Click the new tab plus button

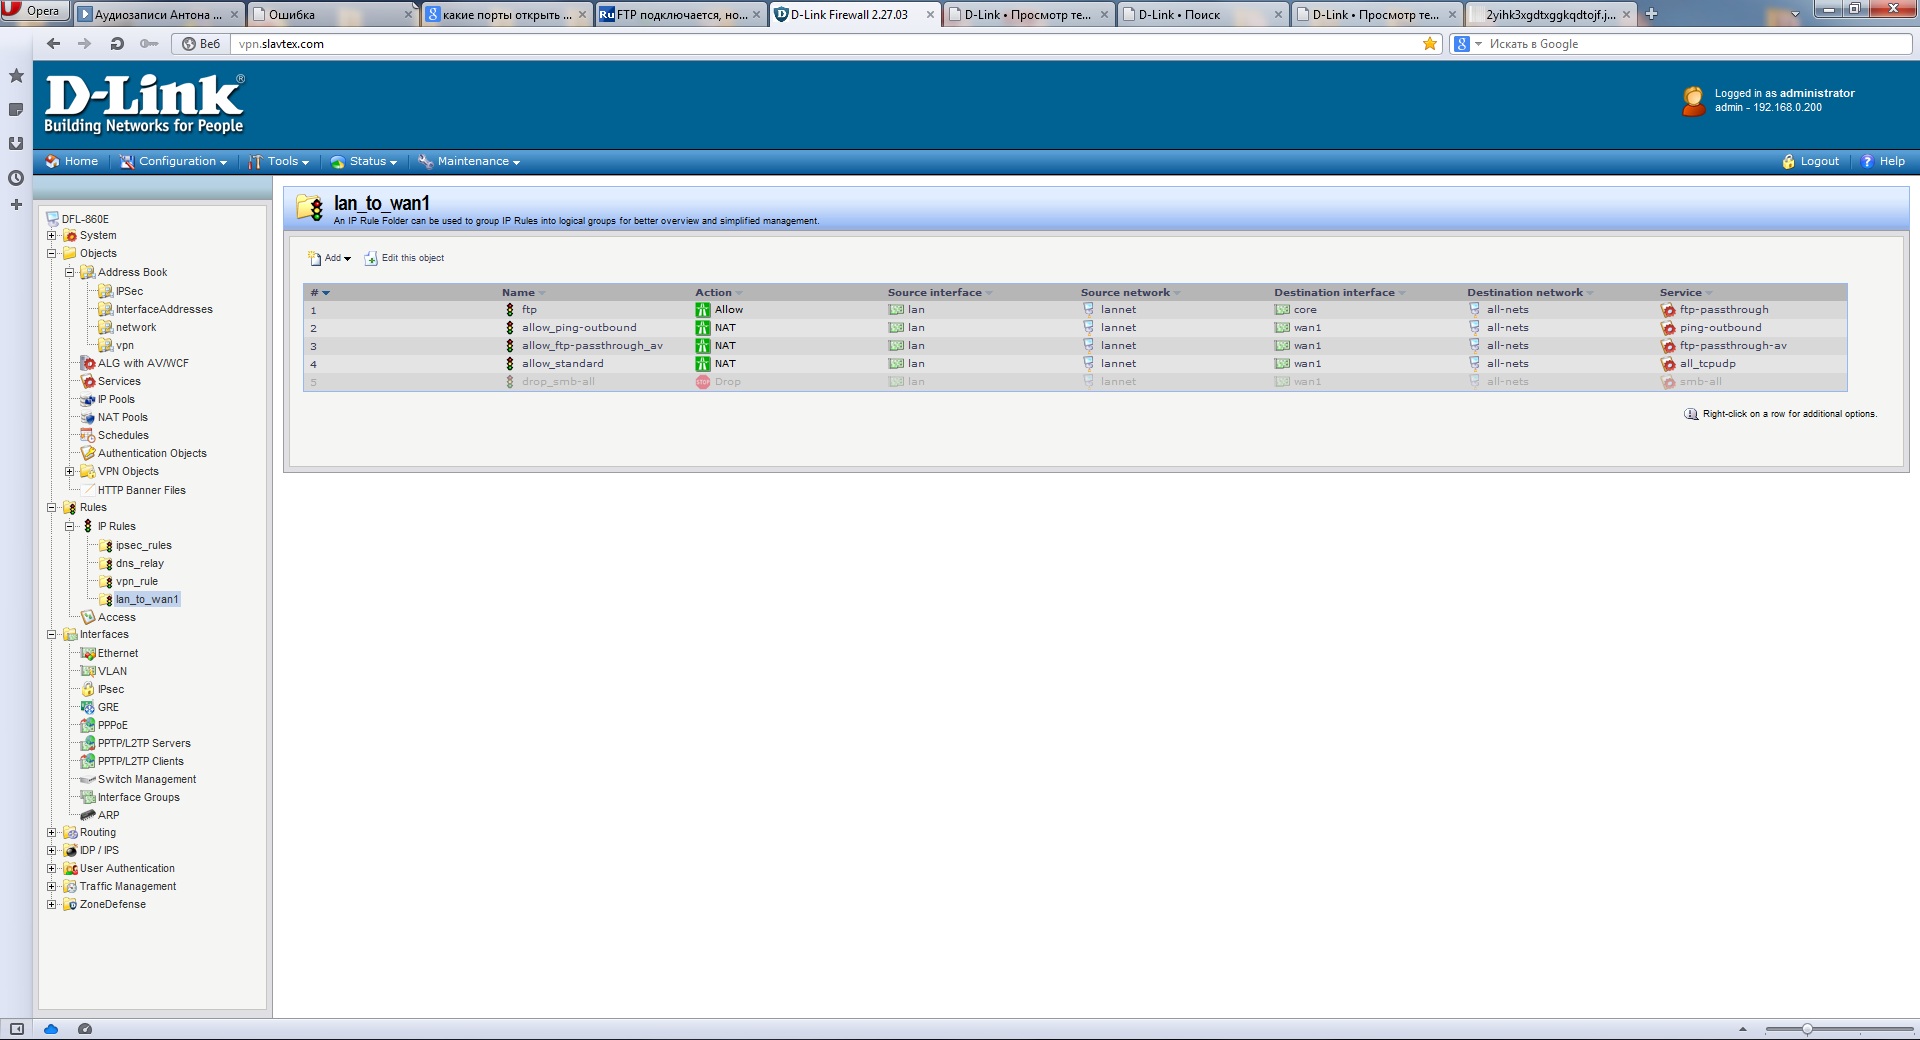[1651, 14]
